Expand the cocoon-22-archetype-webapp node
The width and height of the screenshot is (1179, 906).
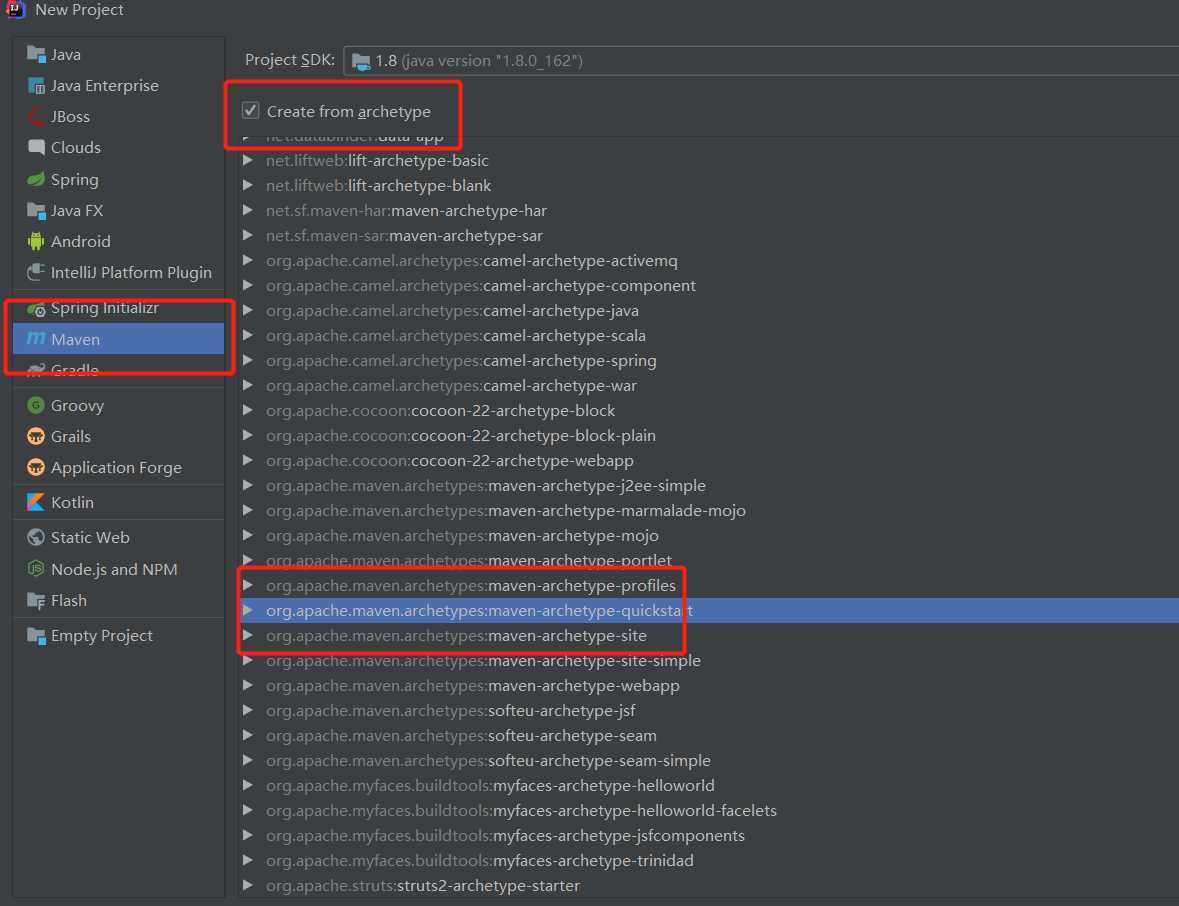pos(247,460)
